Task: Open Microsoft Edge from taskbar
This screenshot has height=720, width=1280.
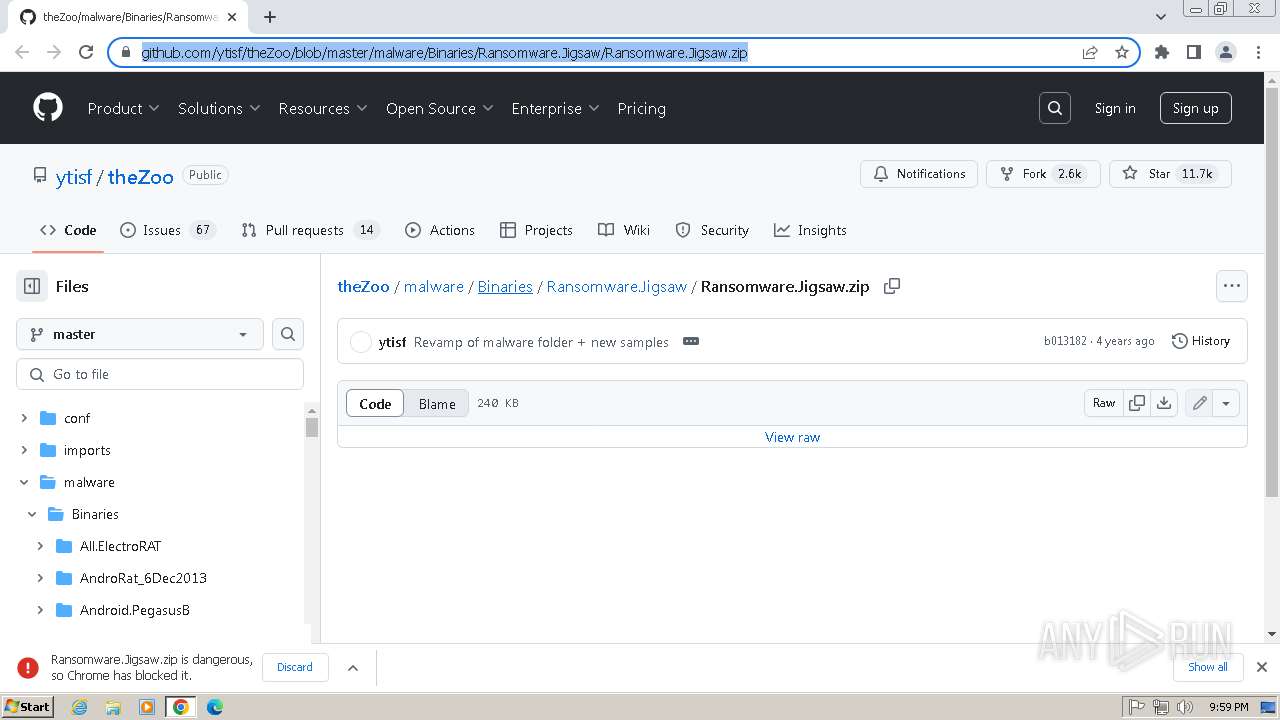Action: click(215, 707)
